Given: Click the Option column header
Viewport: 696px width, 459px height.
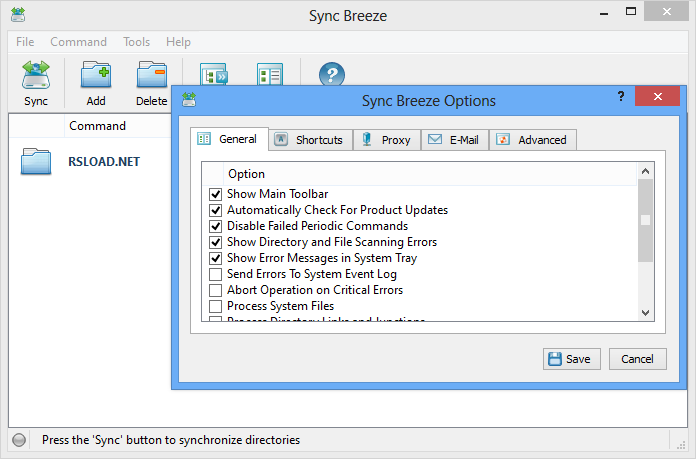Looking at the screenshot, I should pyautogui.click(x=431, y=174).
